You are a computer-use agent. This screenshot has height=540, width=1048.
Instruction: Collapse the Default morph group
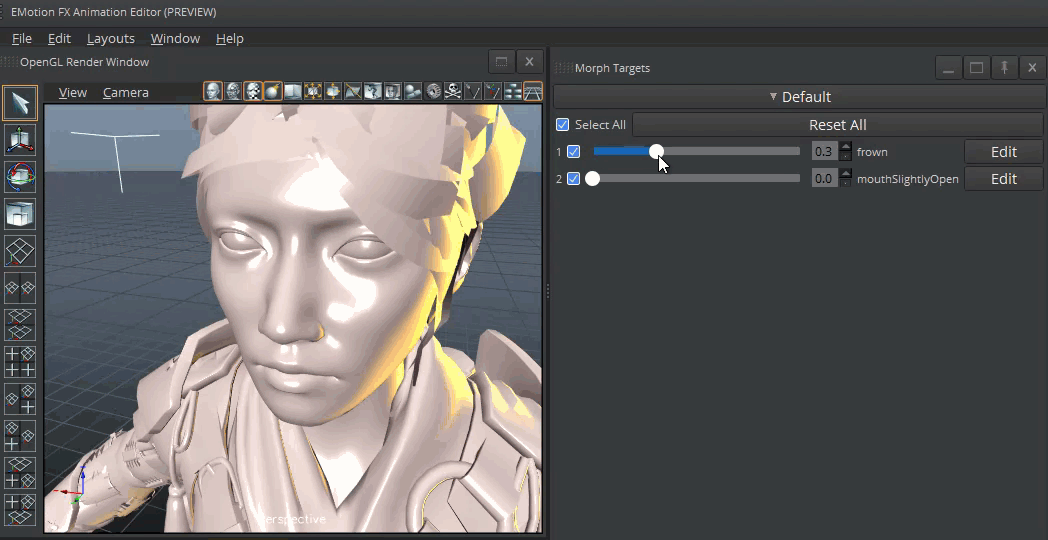[798, 97]
